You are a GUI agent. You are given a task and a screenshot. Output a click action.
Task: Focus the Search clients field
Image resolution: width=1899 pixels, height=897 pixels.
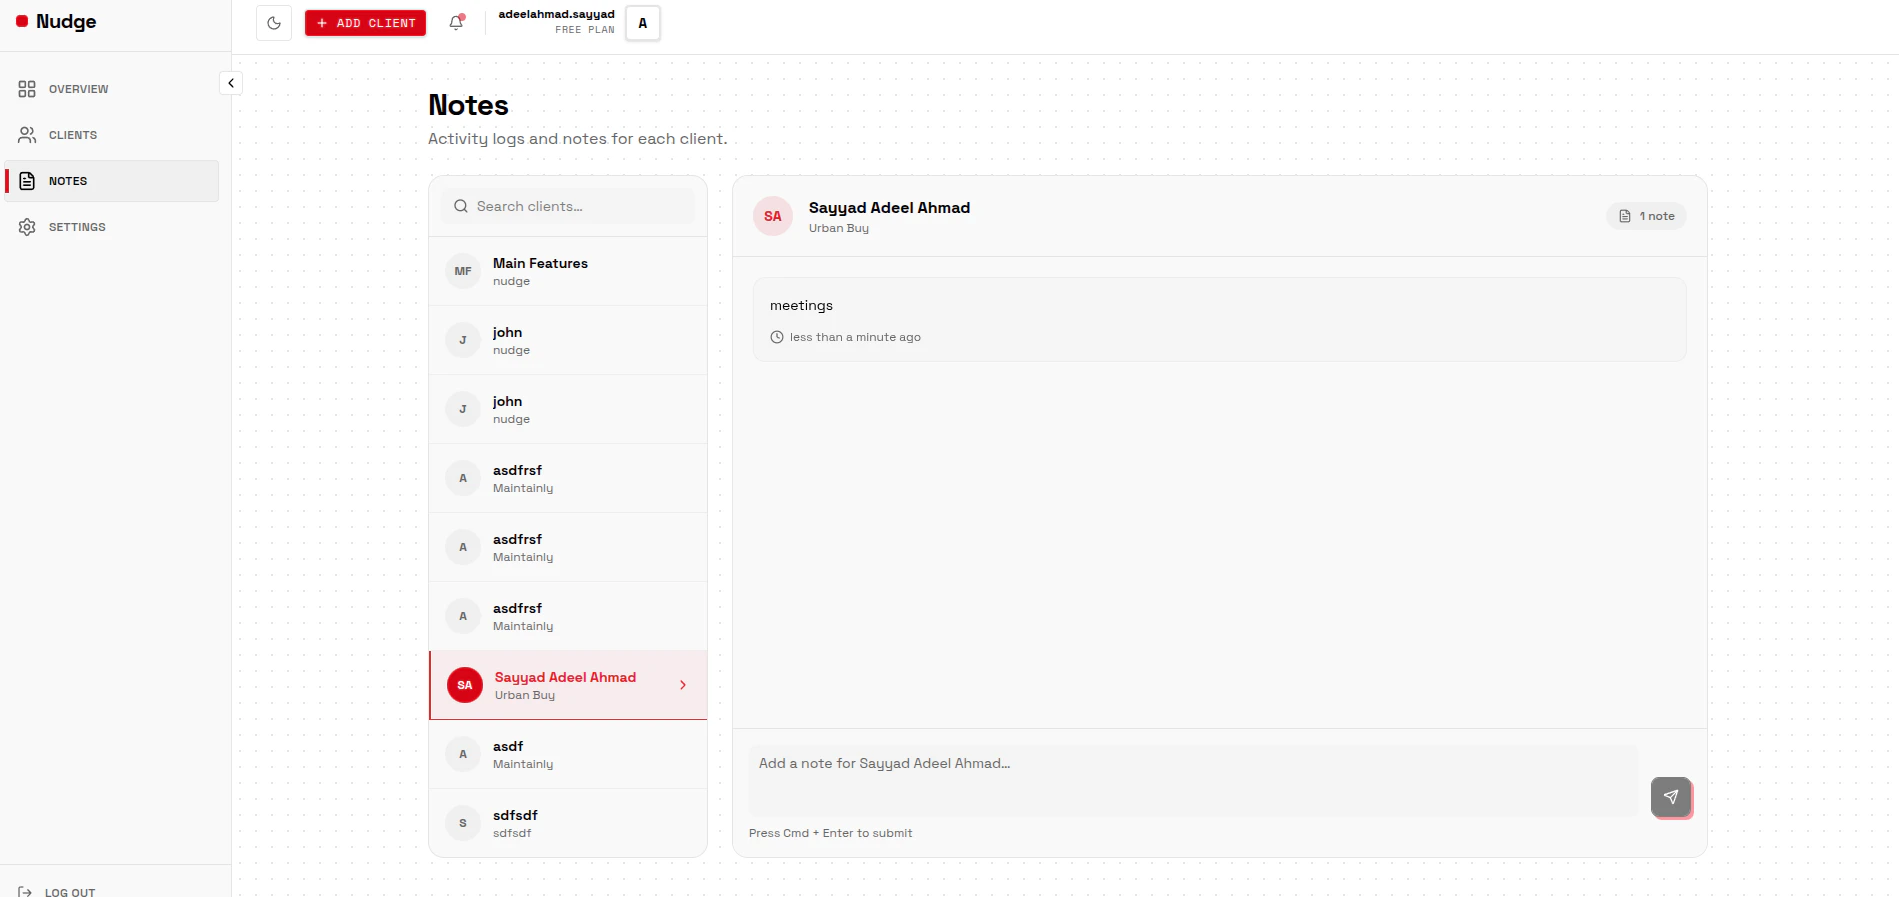(568, 206)
